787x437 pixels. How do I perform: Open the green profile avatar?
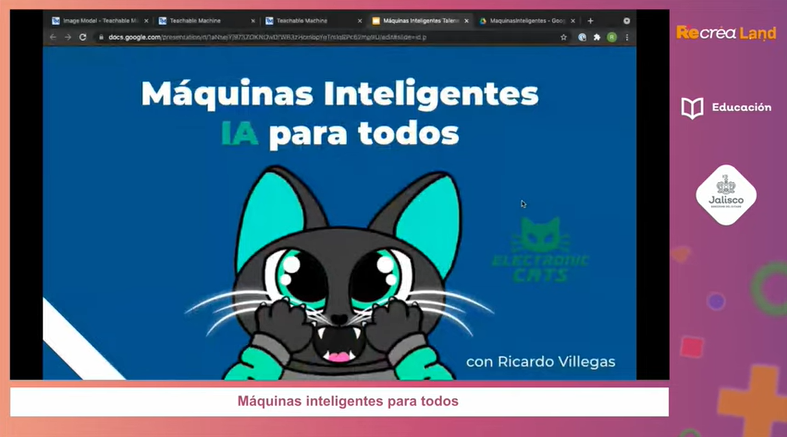click(x=612, y=37)
